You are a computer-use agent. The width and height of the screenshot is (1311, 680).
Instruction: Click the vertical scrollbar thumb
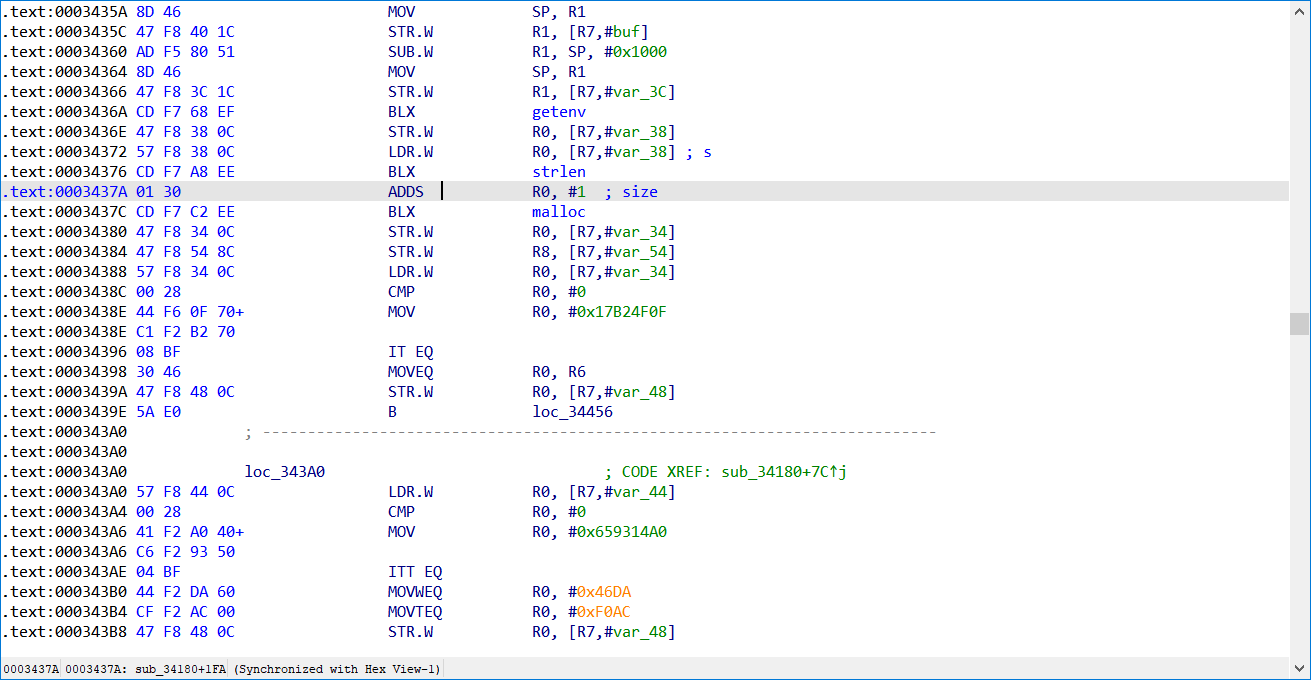pyautogui.click(x=1301, y=323)
